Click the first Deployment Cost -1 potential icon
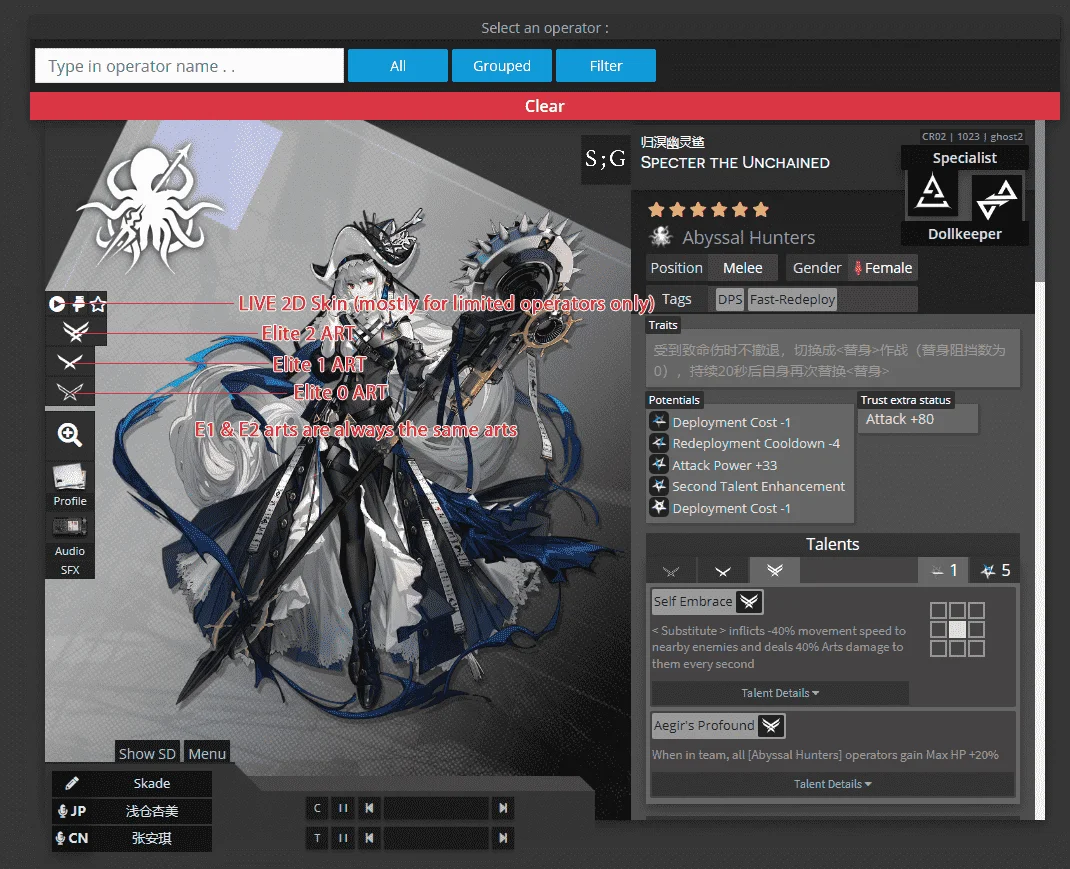Image resolution: width=1070 pixels, height=869 pixels. [659, 421]
